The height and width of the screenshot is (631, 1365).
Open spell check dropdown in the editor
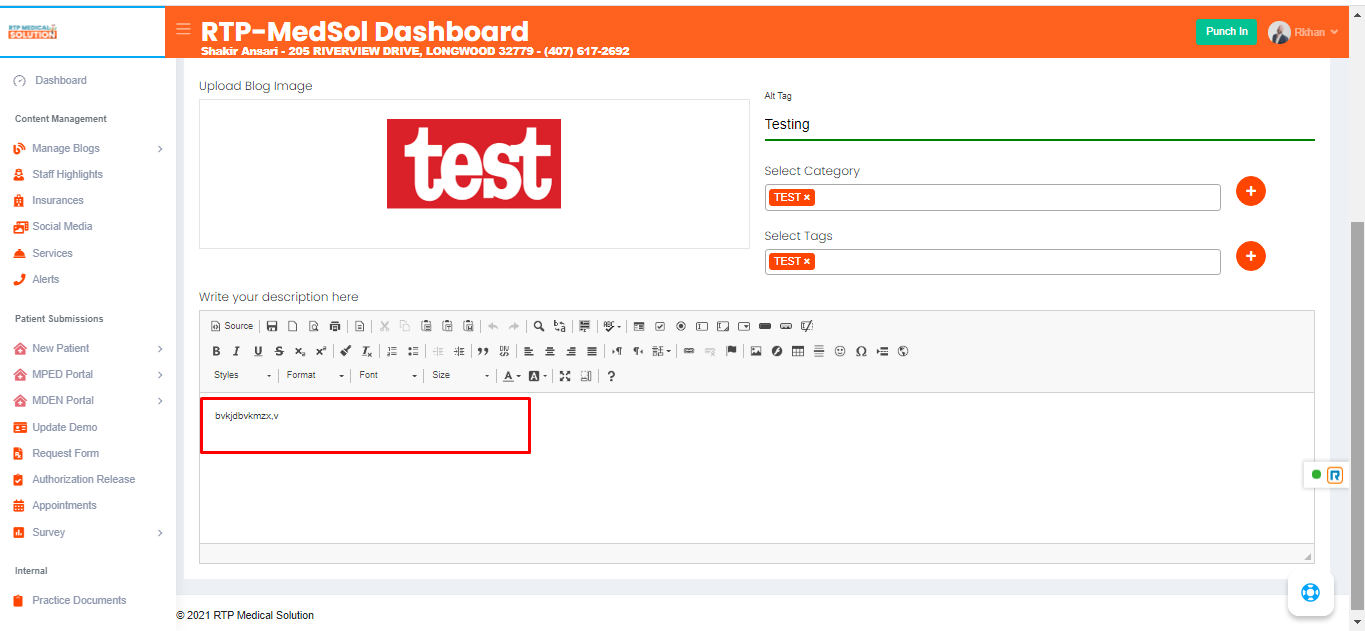(612, 326)
